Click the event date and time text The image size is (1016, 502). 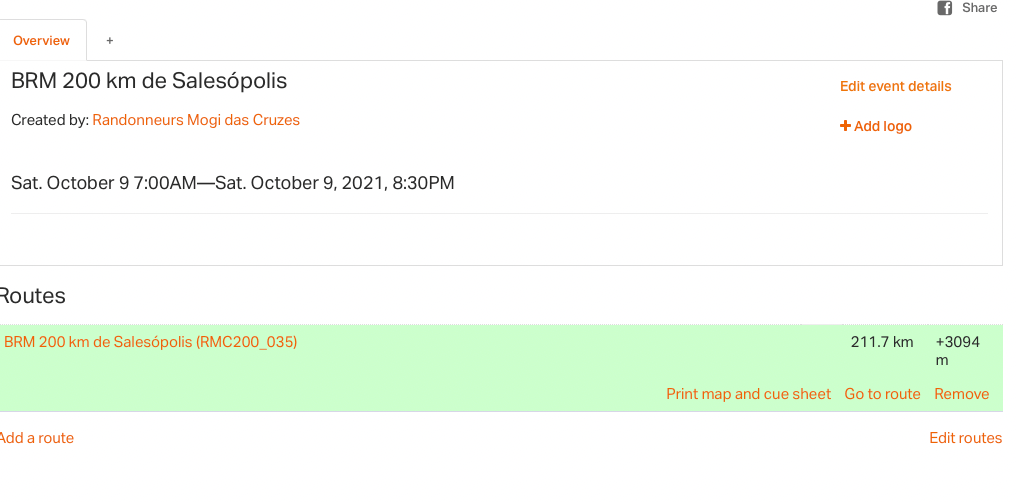click(232, 183)
